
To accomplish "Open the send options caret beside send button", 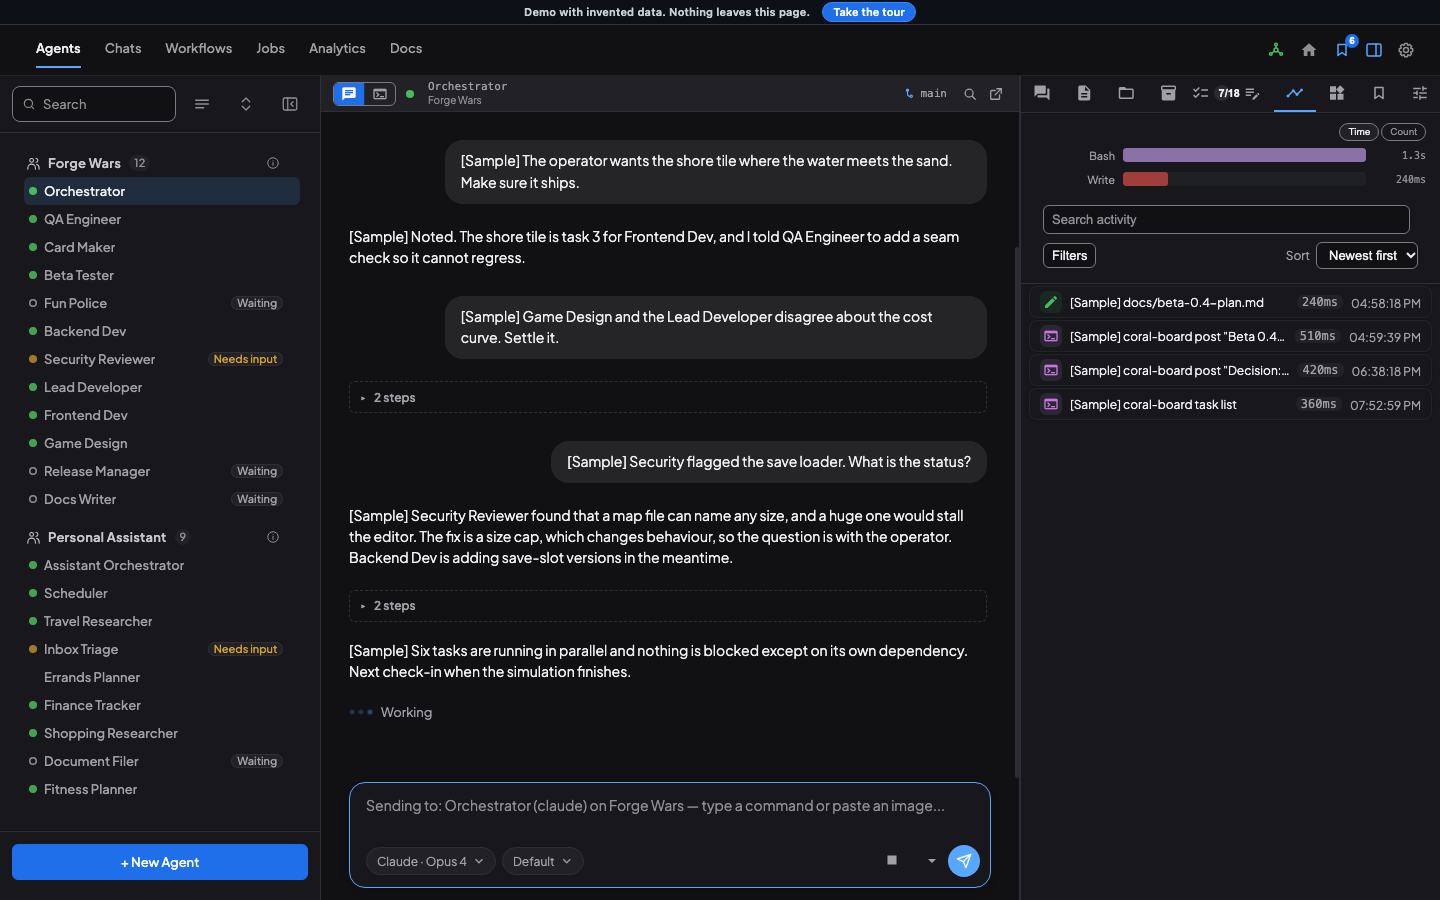I will pos(932,861).
